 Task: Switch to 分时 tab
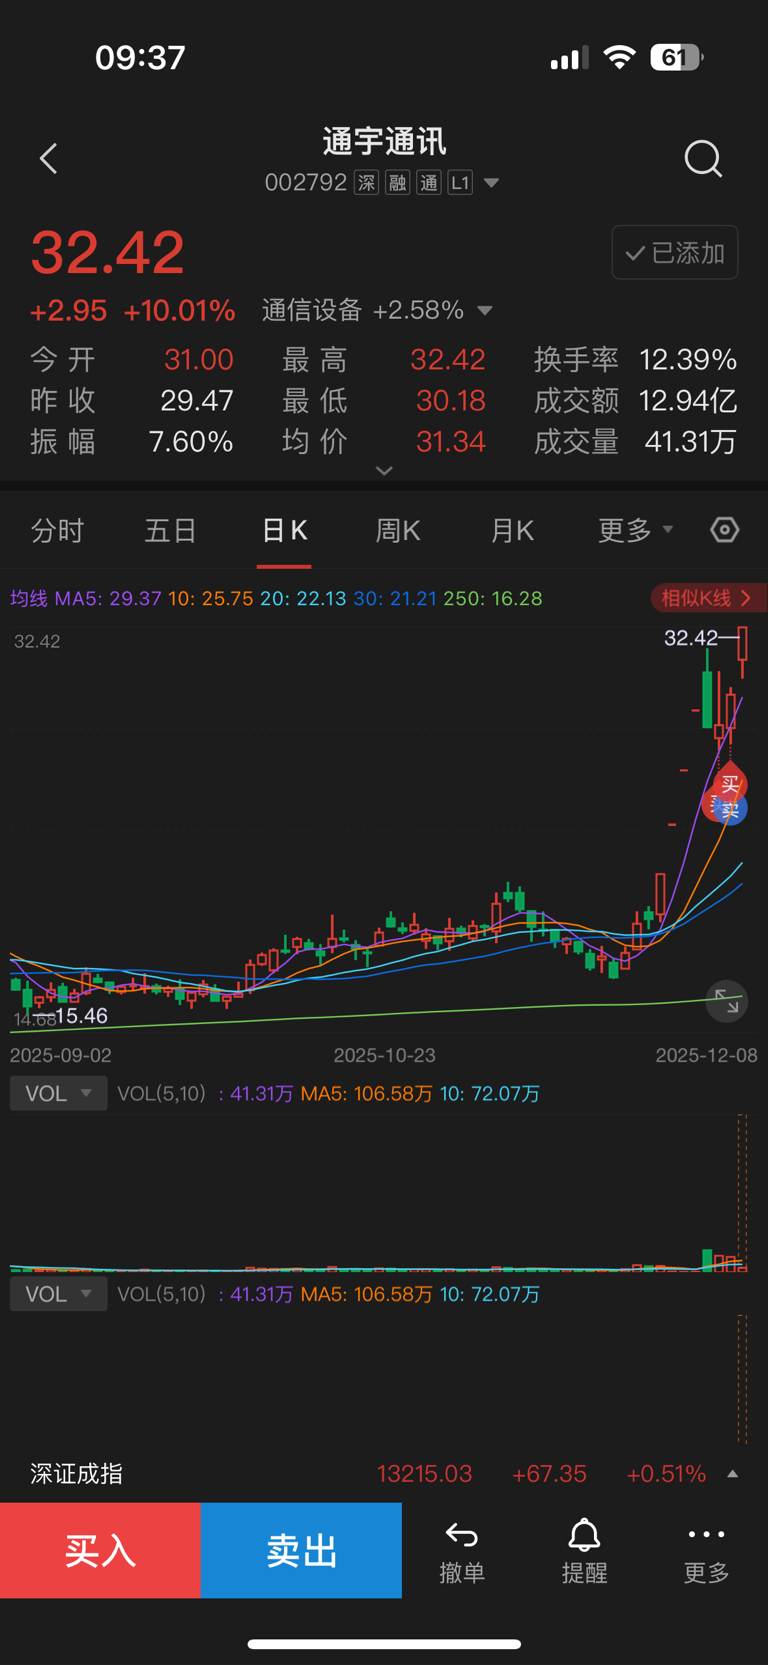57,530
